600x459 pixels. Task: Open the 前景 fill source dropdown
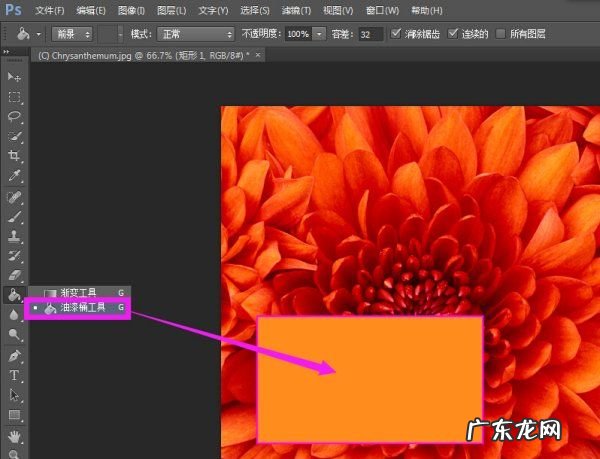tap(72, 34)
